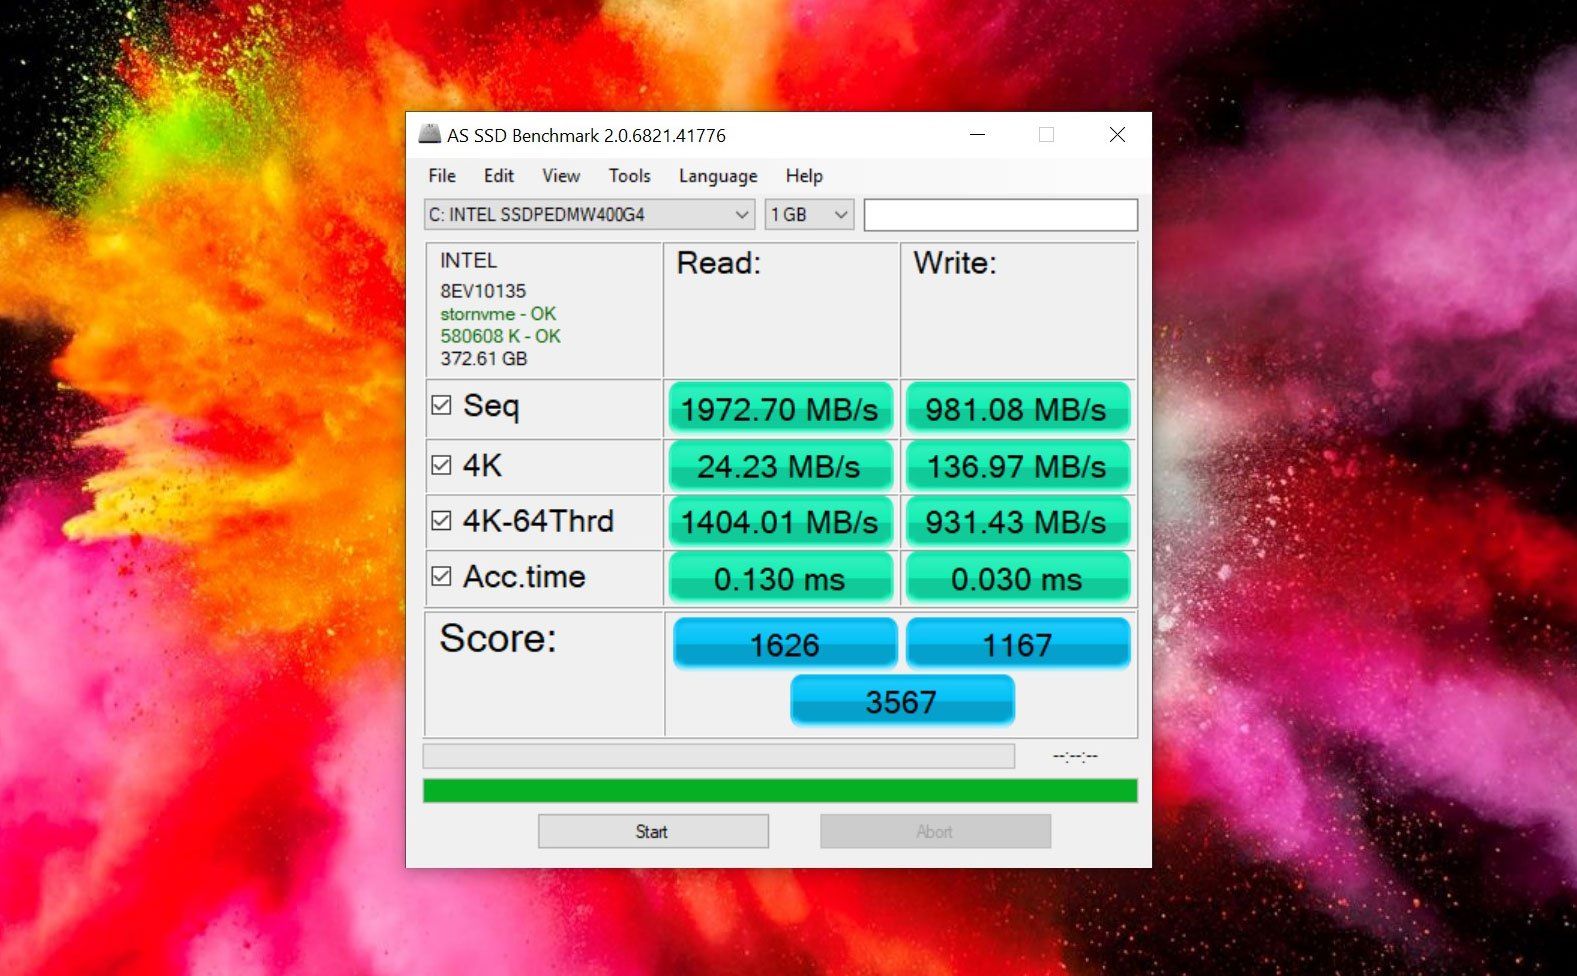Click the empty text field beside 1 GB
This screenshot has height=976, width=1577.
point(1001,215)
